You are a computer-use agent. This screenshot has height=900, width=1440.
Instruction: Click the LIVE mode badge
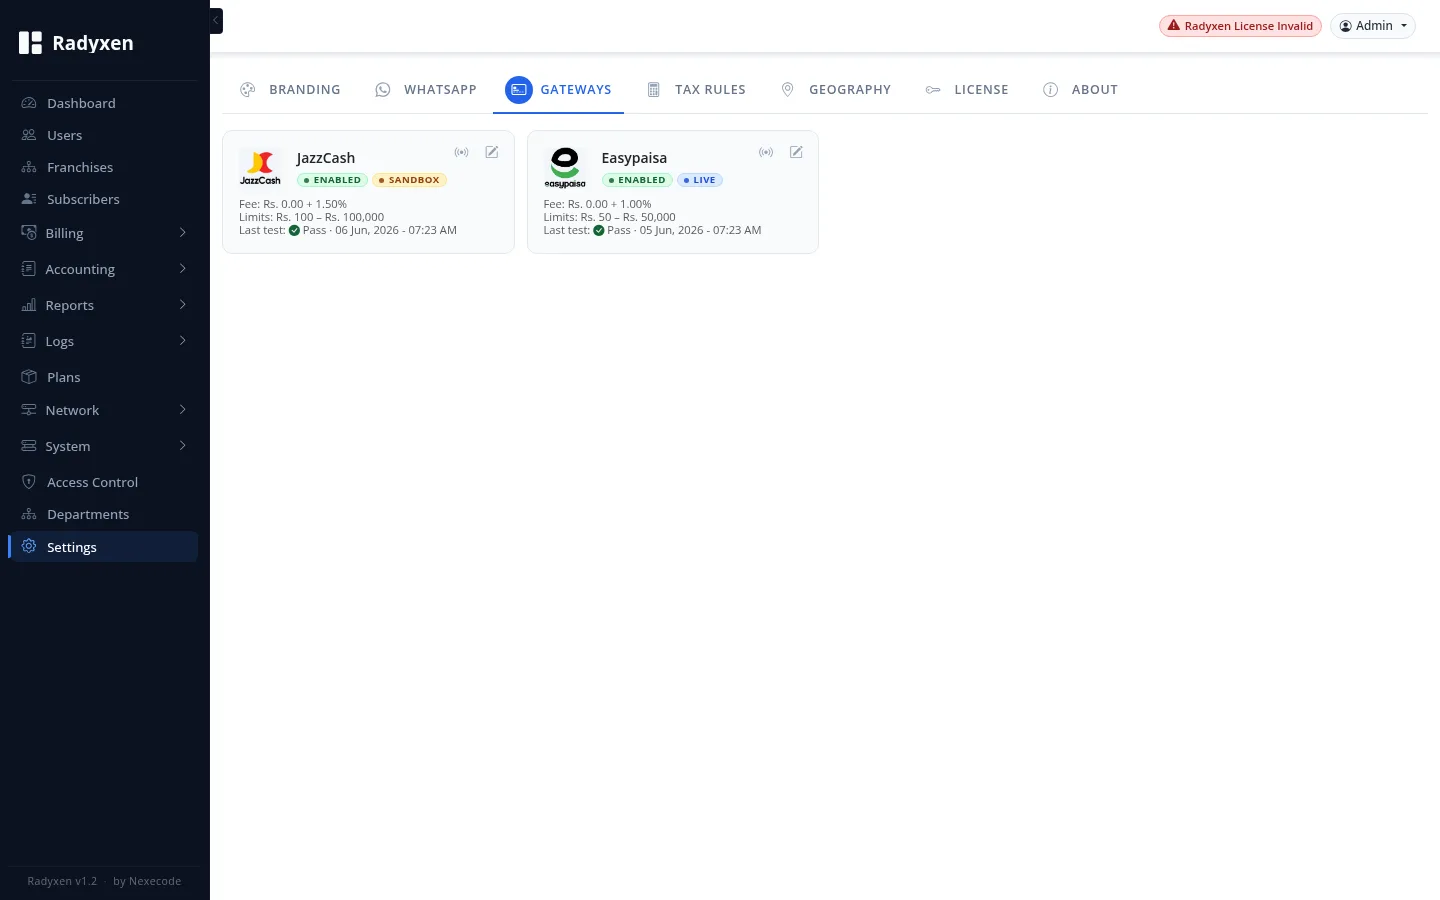[x=700, y=180]
